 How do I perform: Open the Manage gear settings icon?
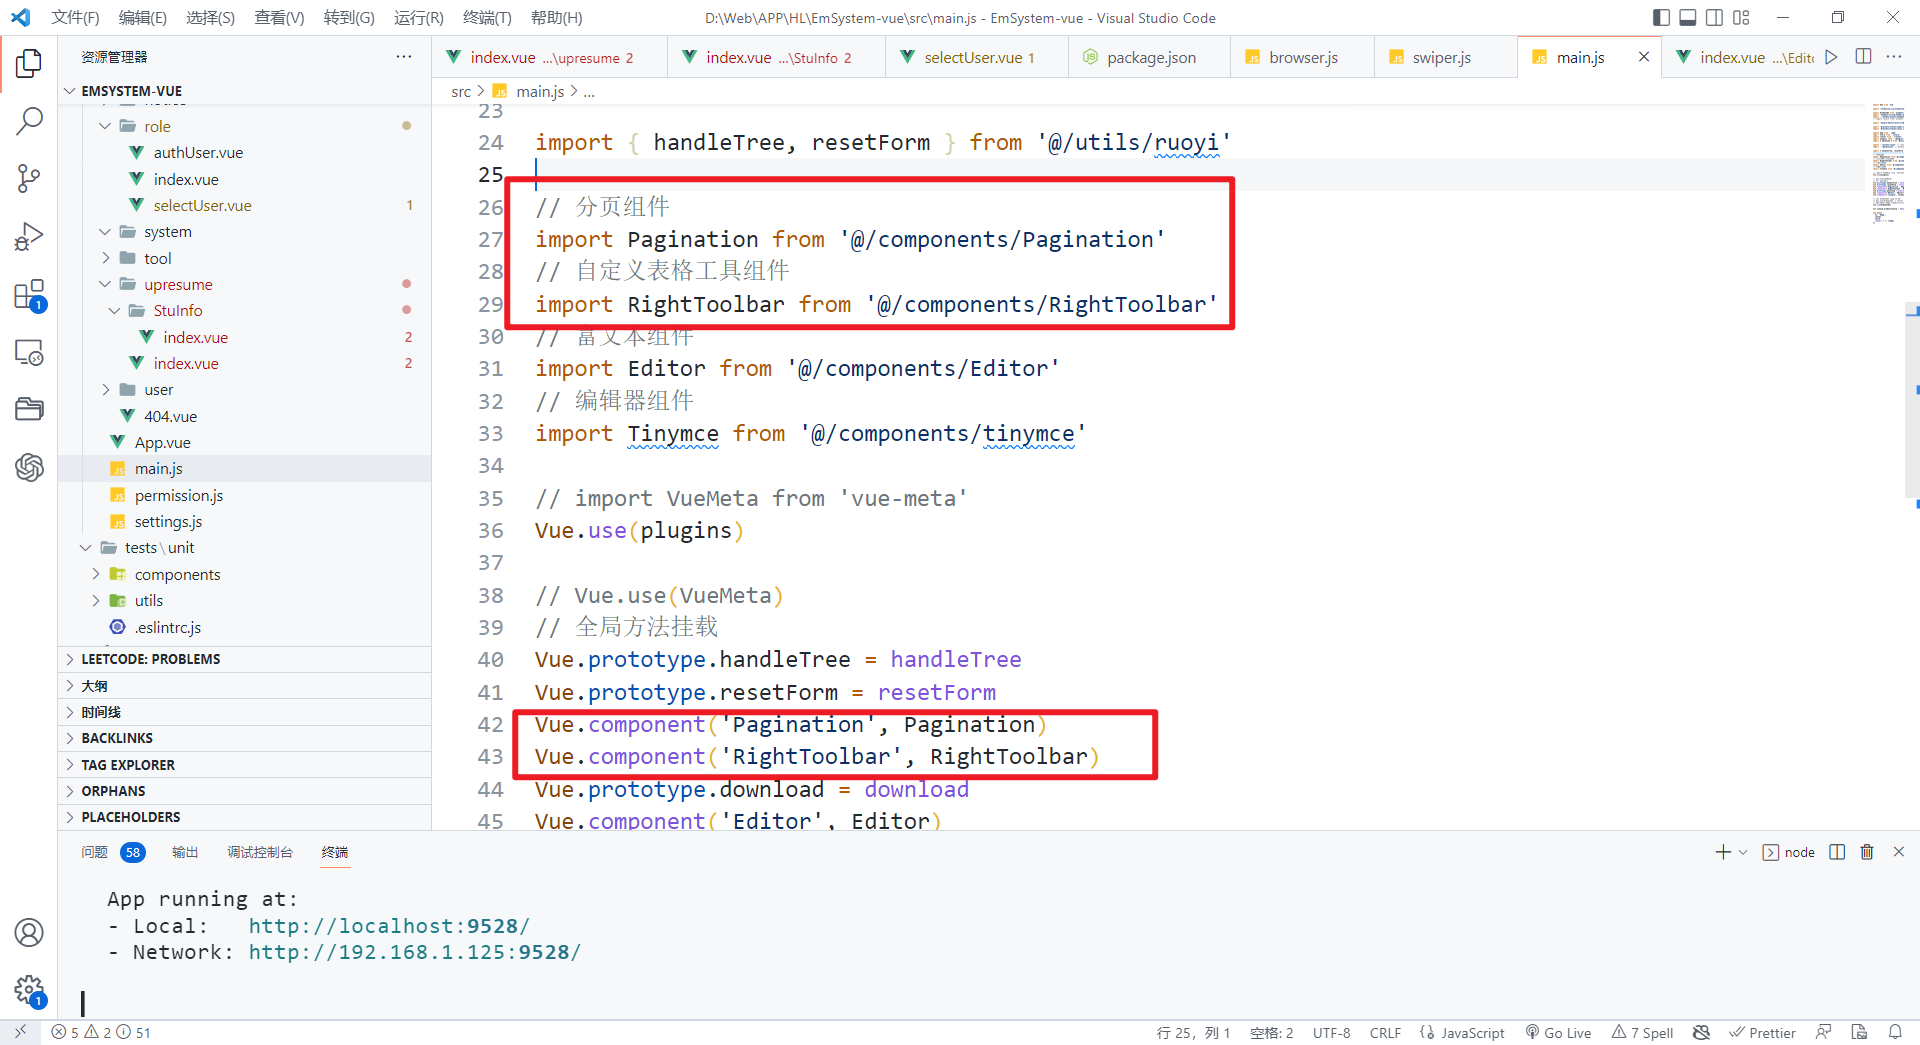29,990
